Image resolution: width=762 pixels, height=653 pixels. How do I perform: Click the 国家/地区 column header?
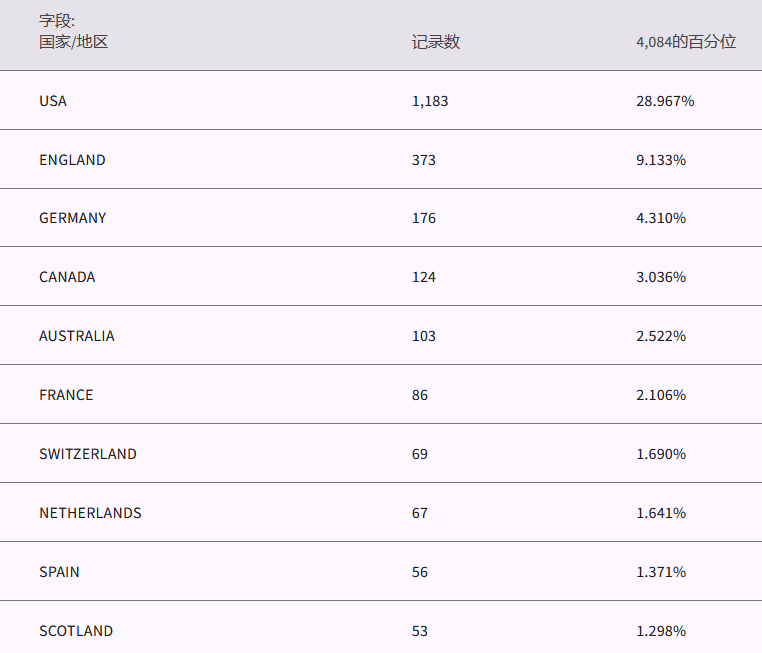[x=73, y=42]
